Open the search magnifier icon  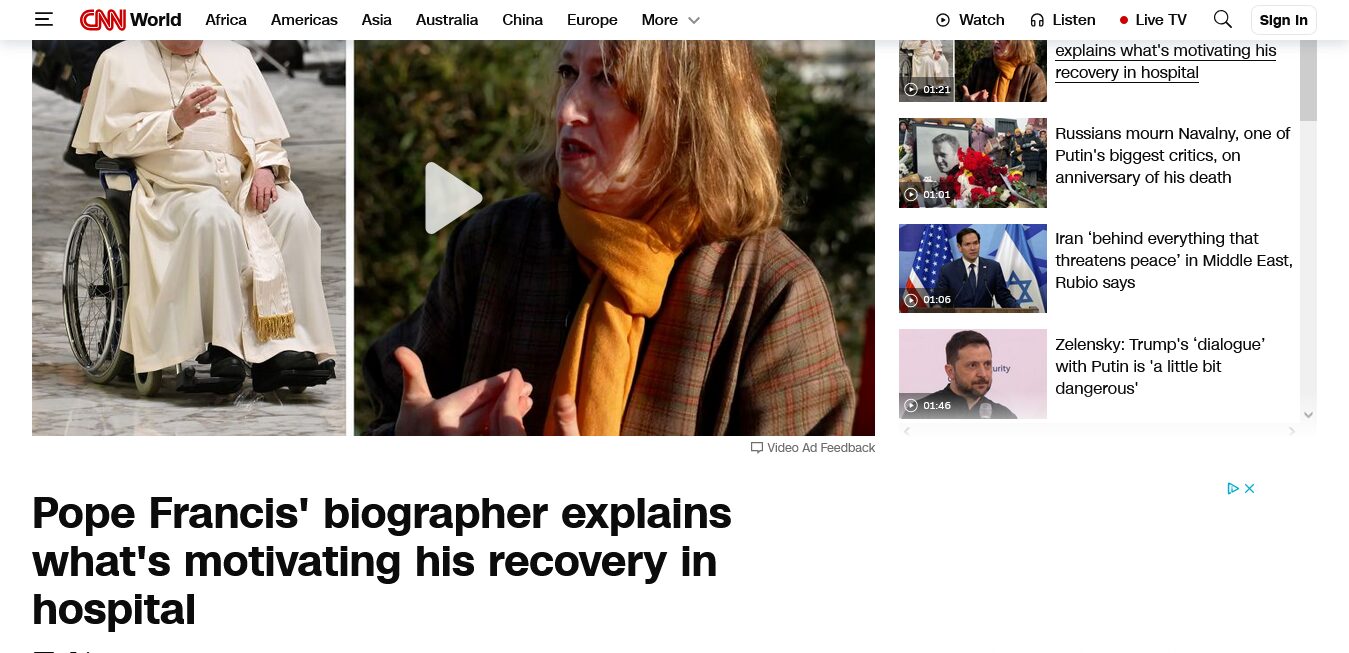[x=1222, y=19]
